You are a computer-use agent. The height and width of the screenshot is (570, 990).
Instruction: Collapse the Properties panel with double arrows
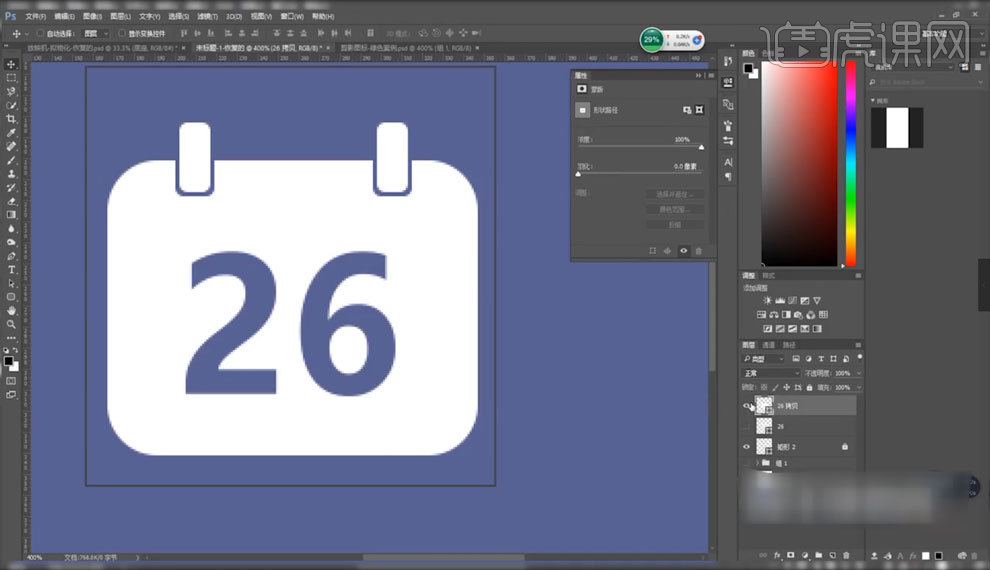[698, 75]
